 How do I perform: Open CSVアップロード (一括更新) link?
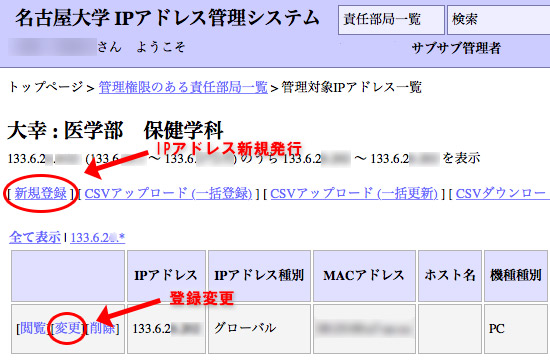(x=354, y=193)
